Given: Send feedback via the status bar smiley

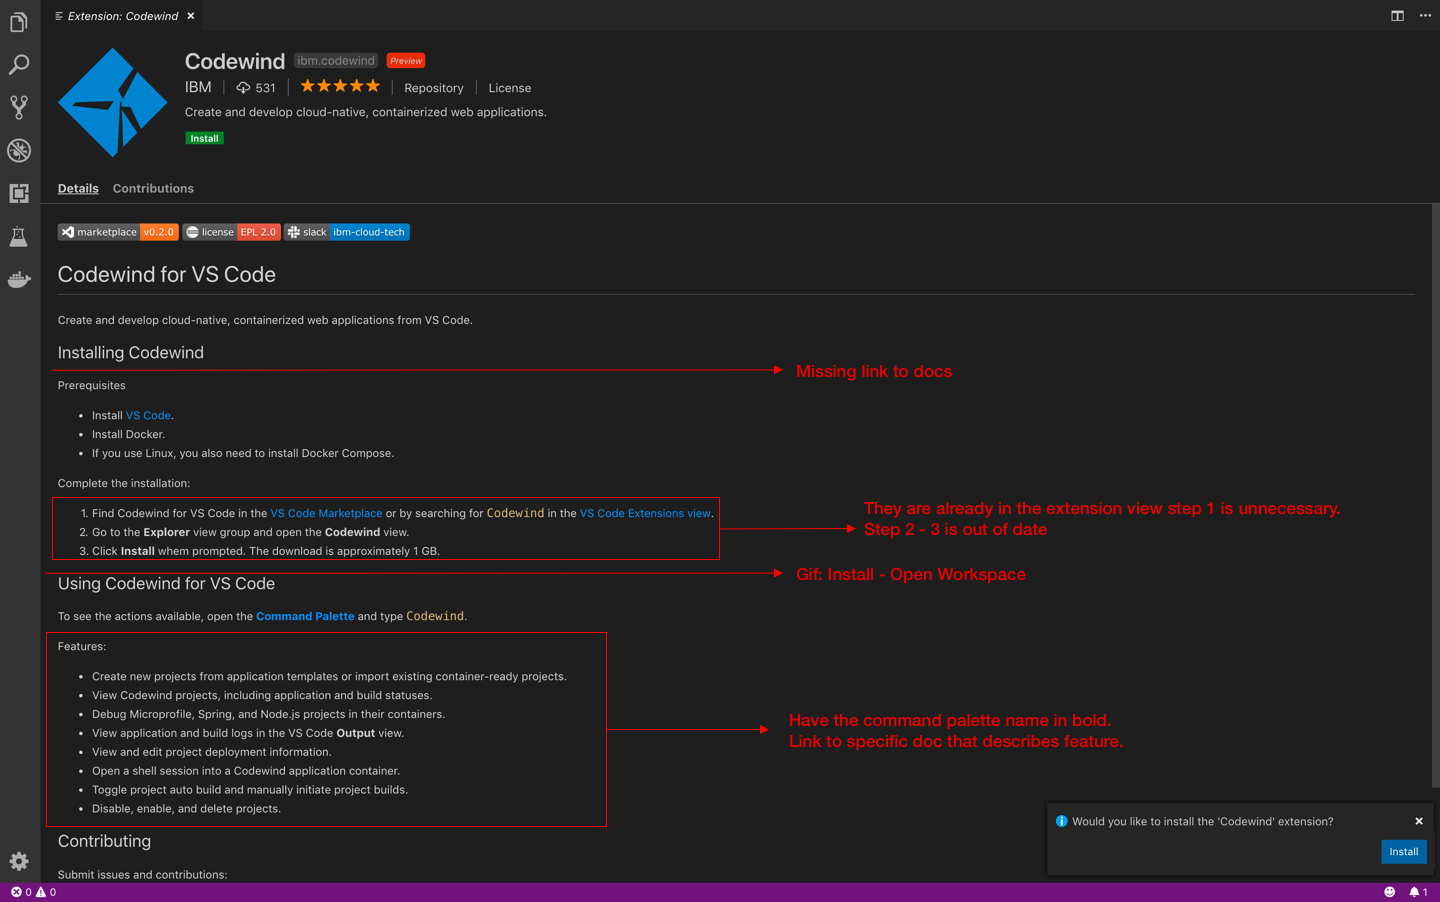Looking at the screenshot, I should (1389, 890).
